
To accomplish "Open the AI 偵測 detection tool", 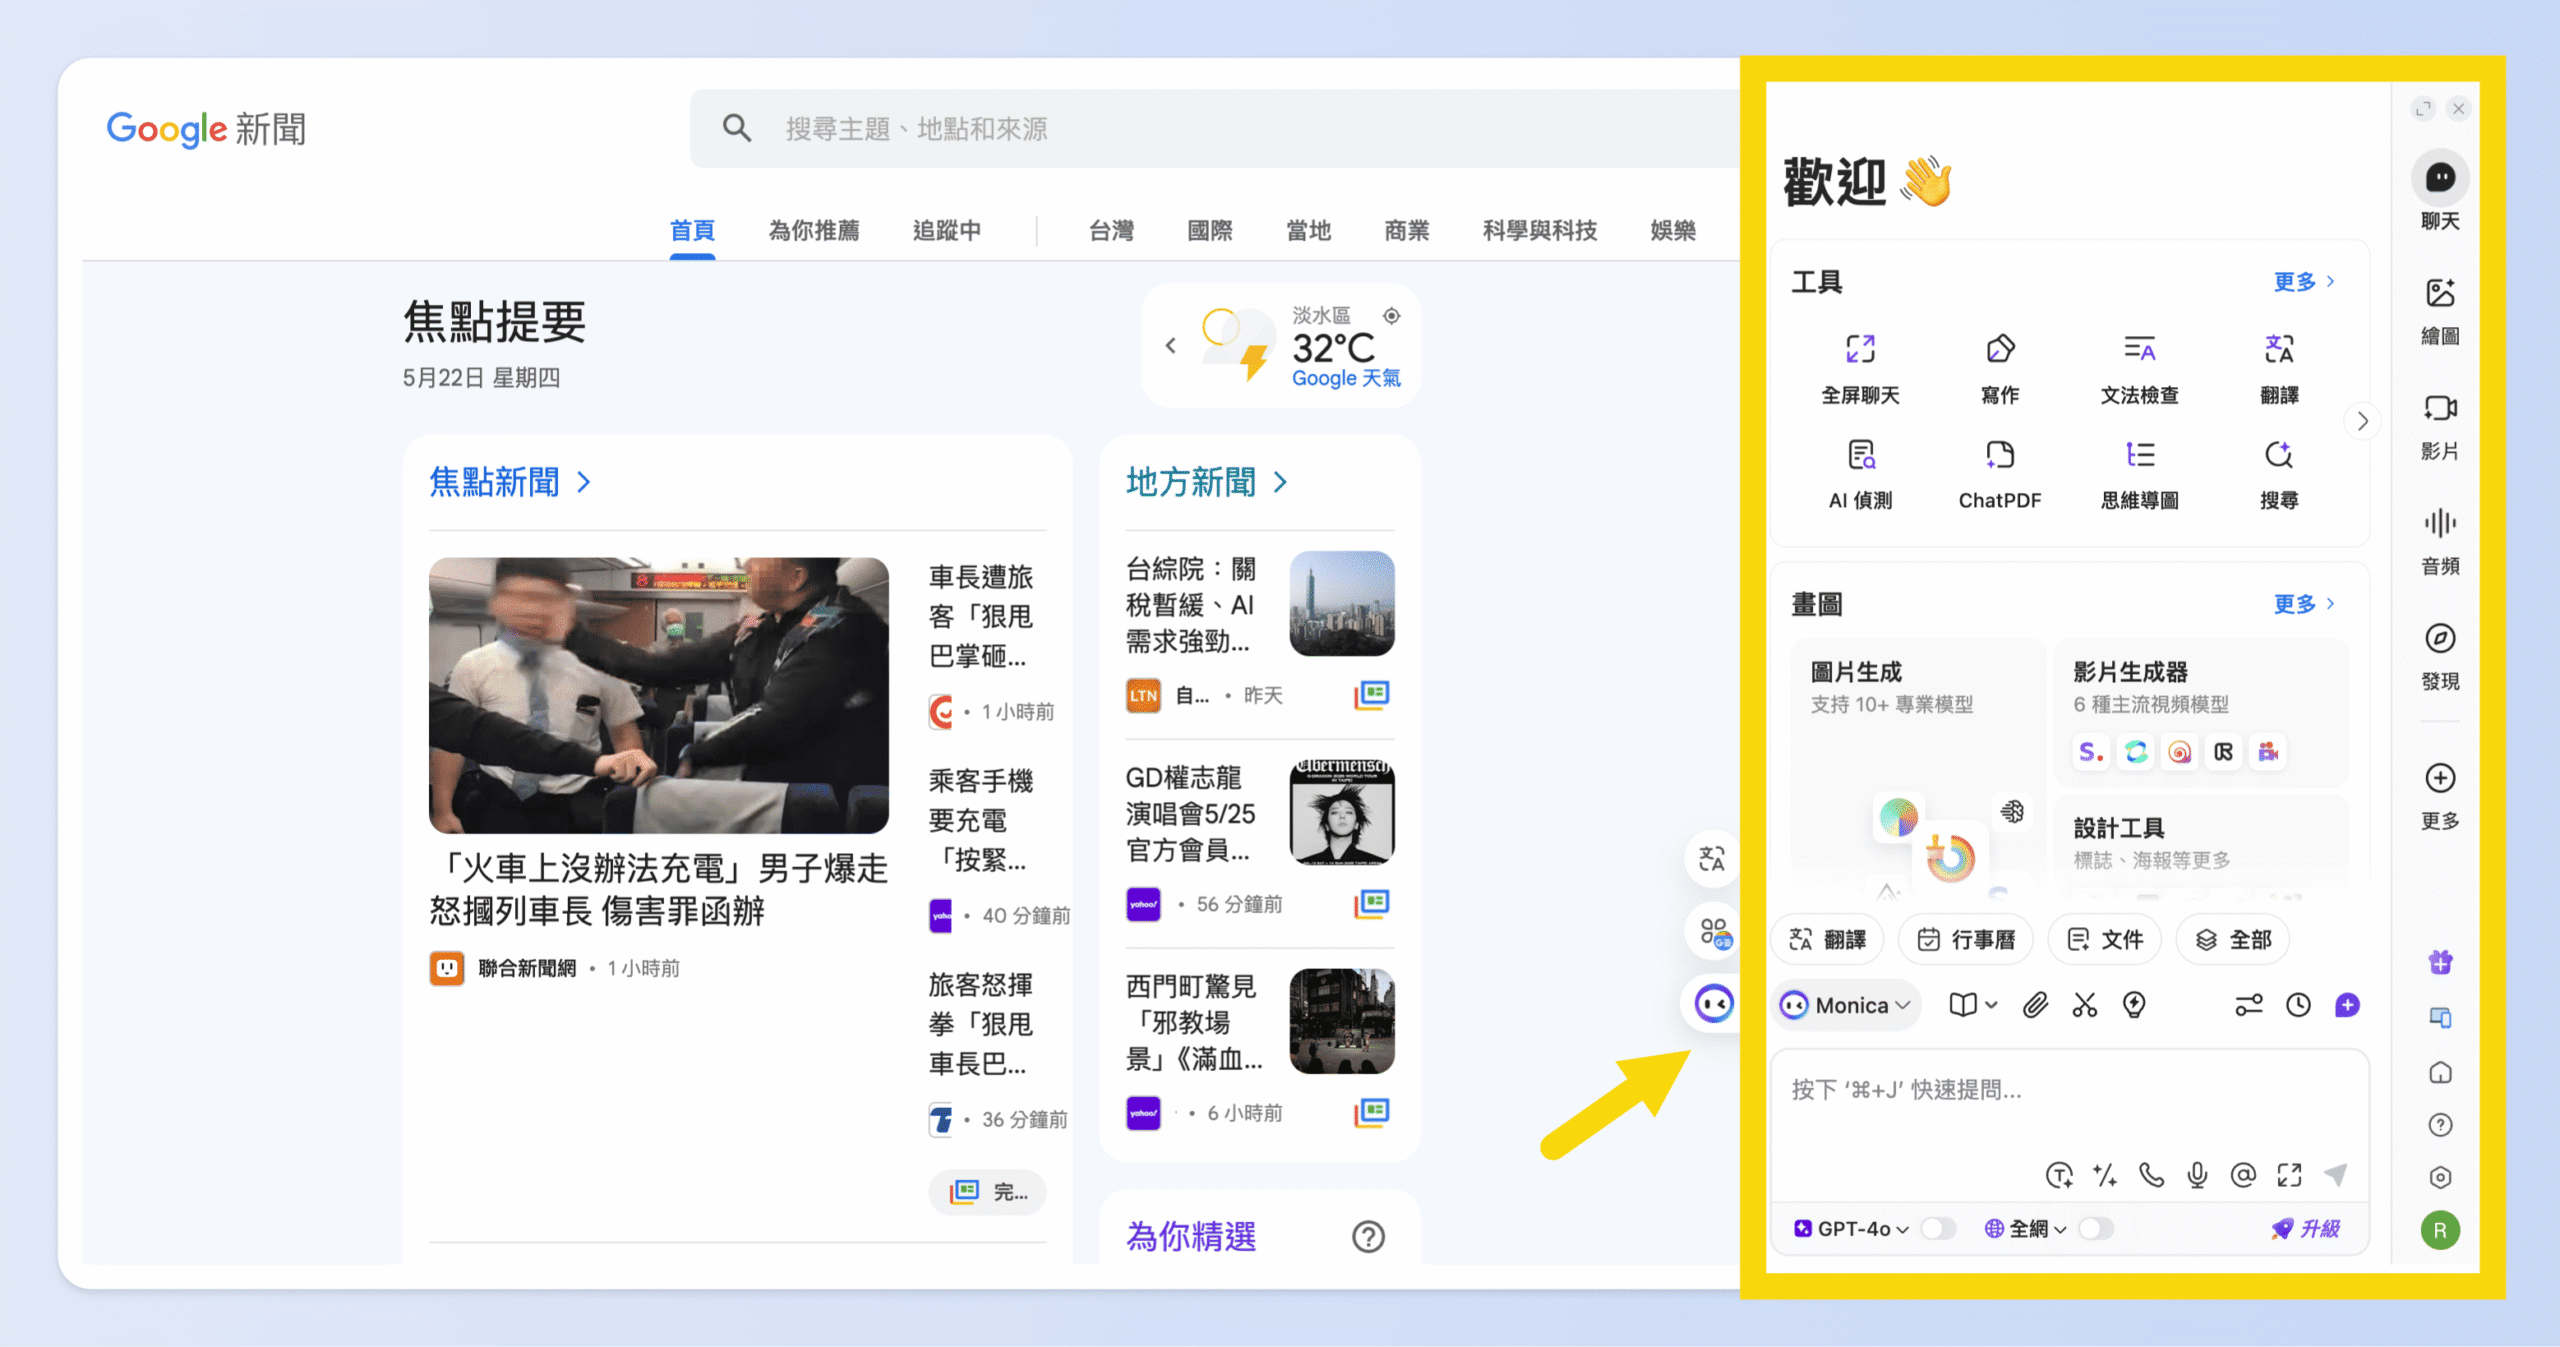I will click(1860, 474).
